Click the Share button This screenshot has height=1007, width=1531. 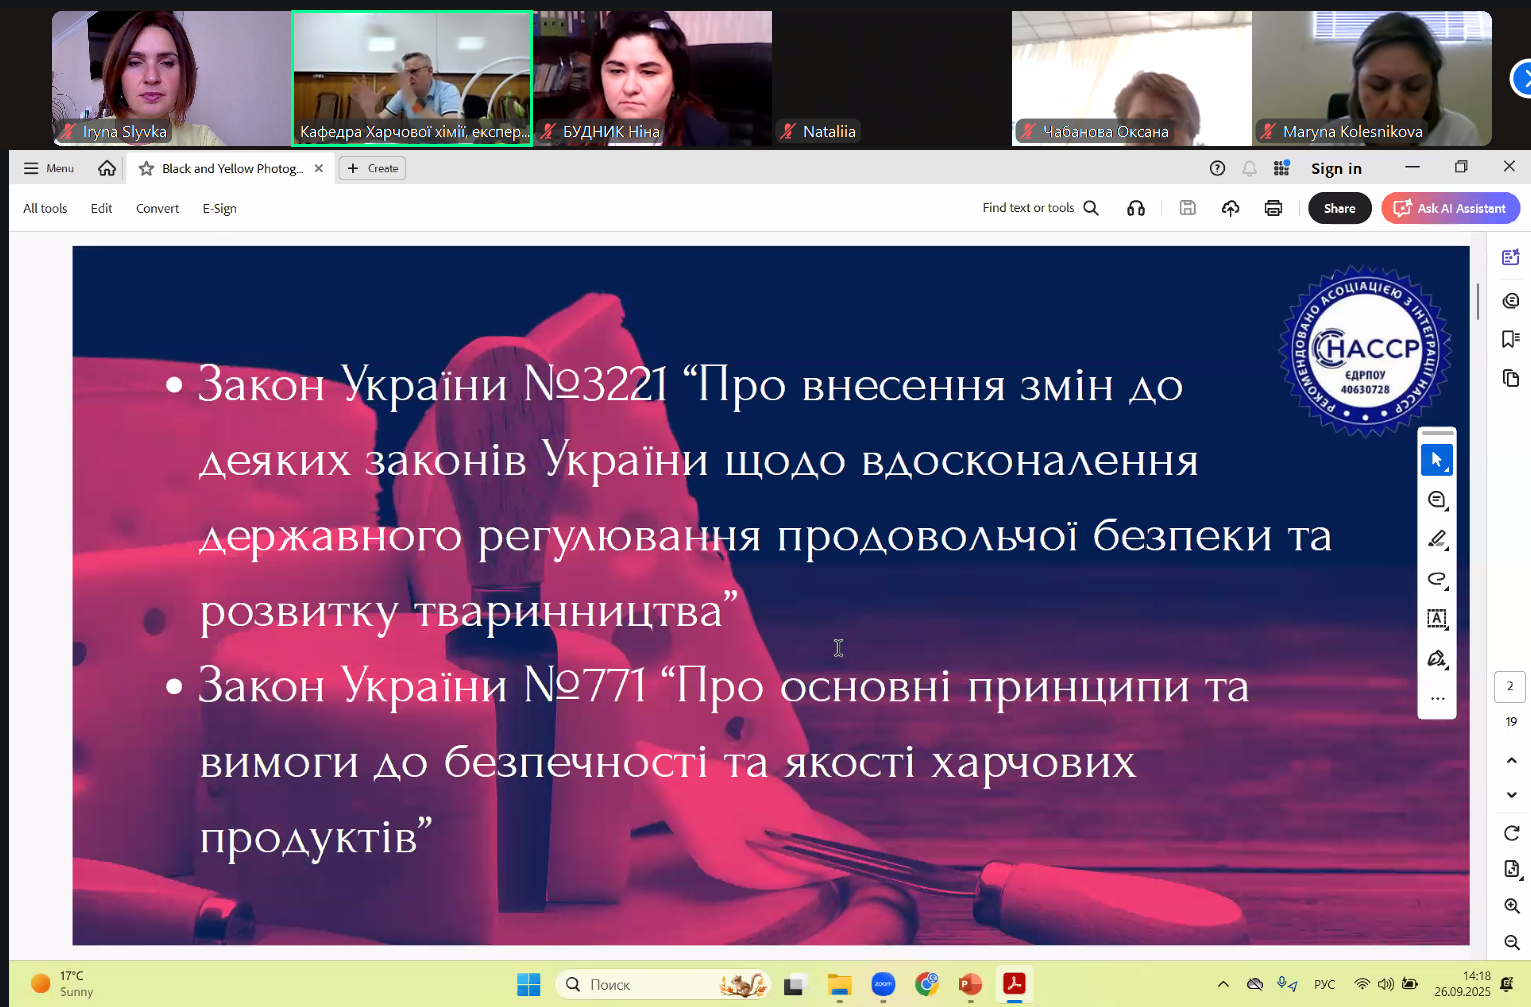pyautogui.click(x=1339, y=208)
